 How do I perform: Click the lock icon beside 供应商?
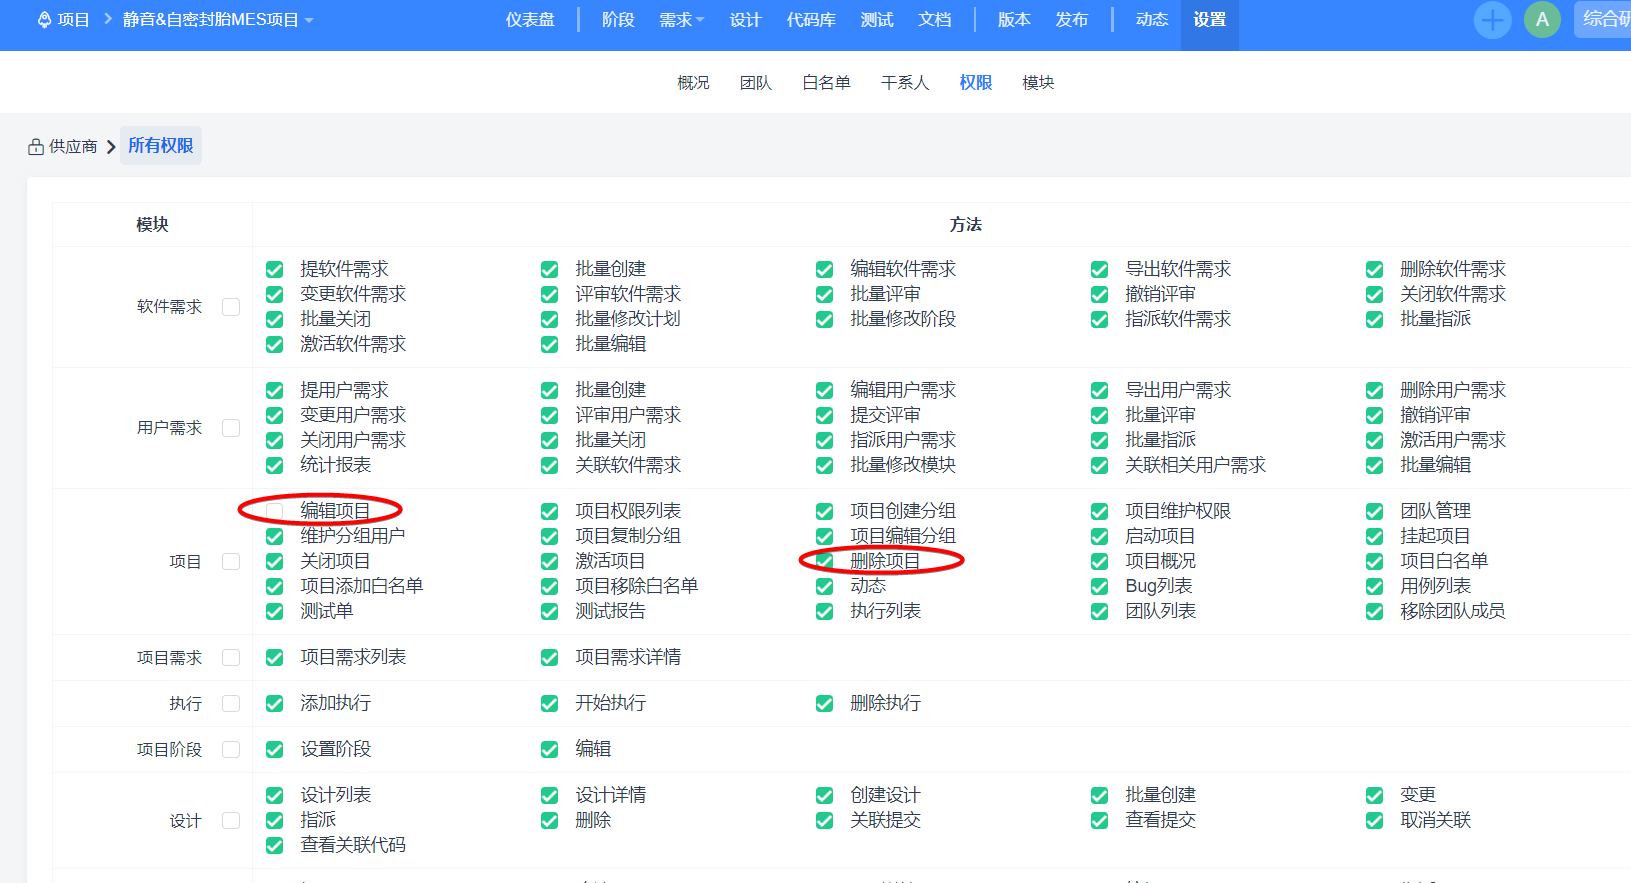36,147
